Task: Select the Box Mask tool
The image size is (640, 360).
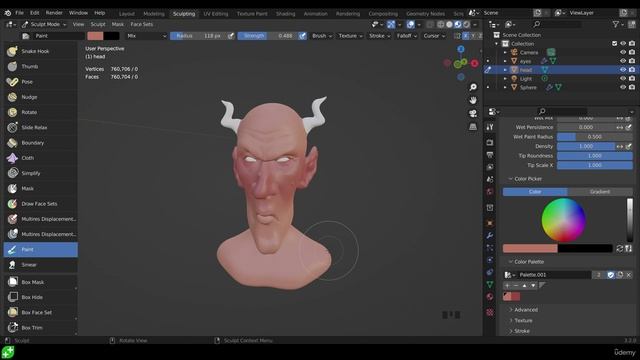Action: (40, 282)
